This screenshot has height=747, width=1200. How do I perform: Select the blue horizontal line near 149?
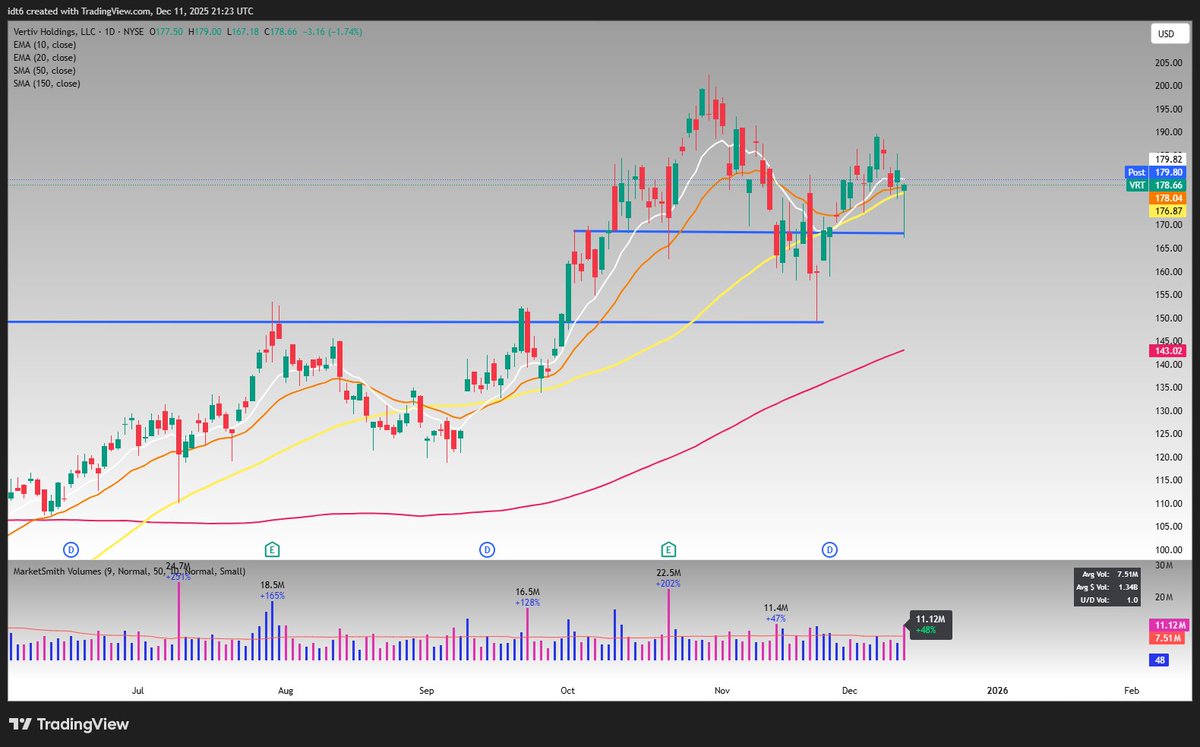coord(414,322)
